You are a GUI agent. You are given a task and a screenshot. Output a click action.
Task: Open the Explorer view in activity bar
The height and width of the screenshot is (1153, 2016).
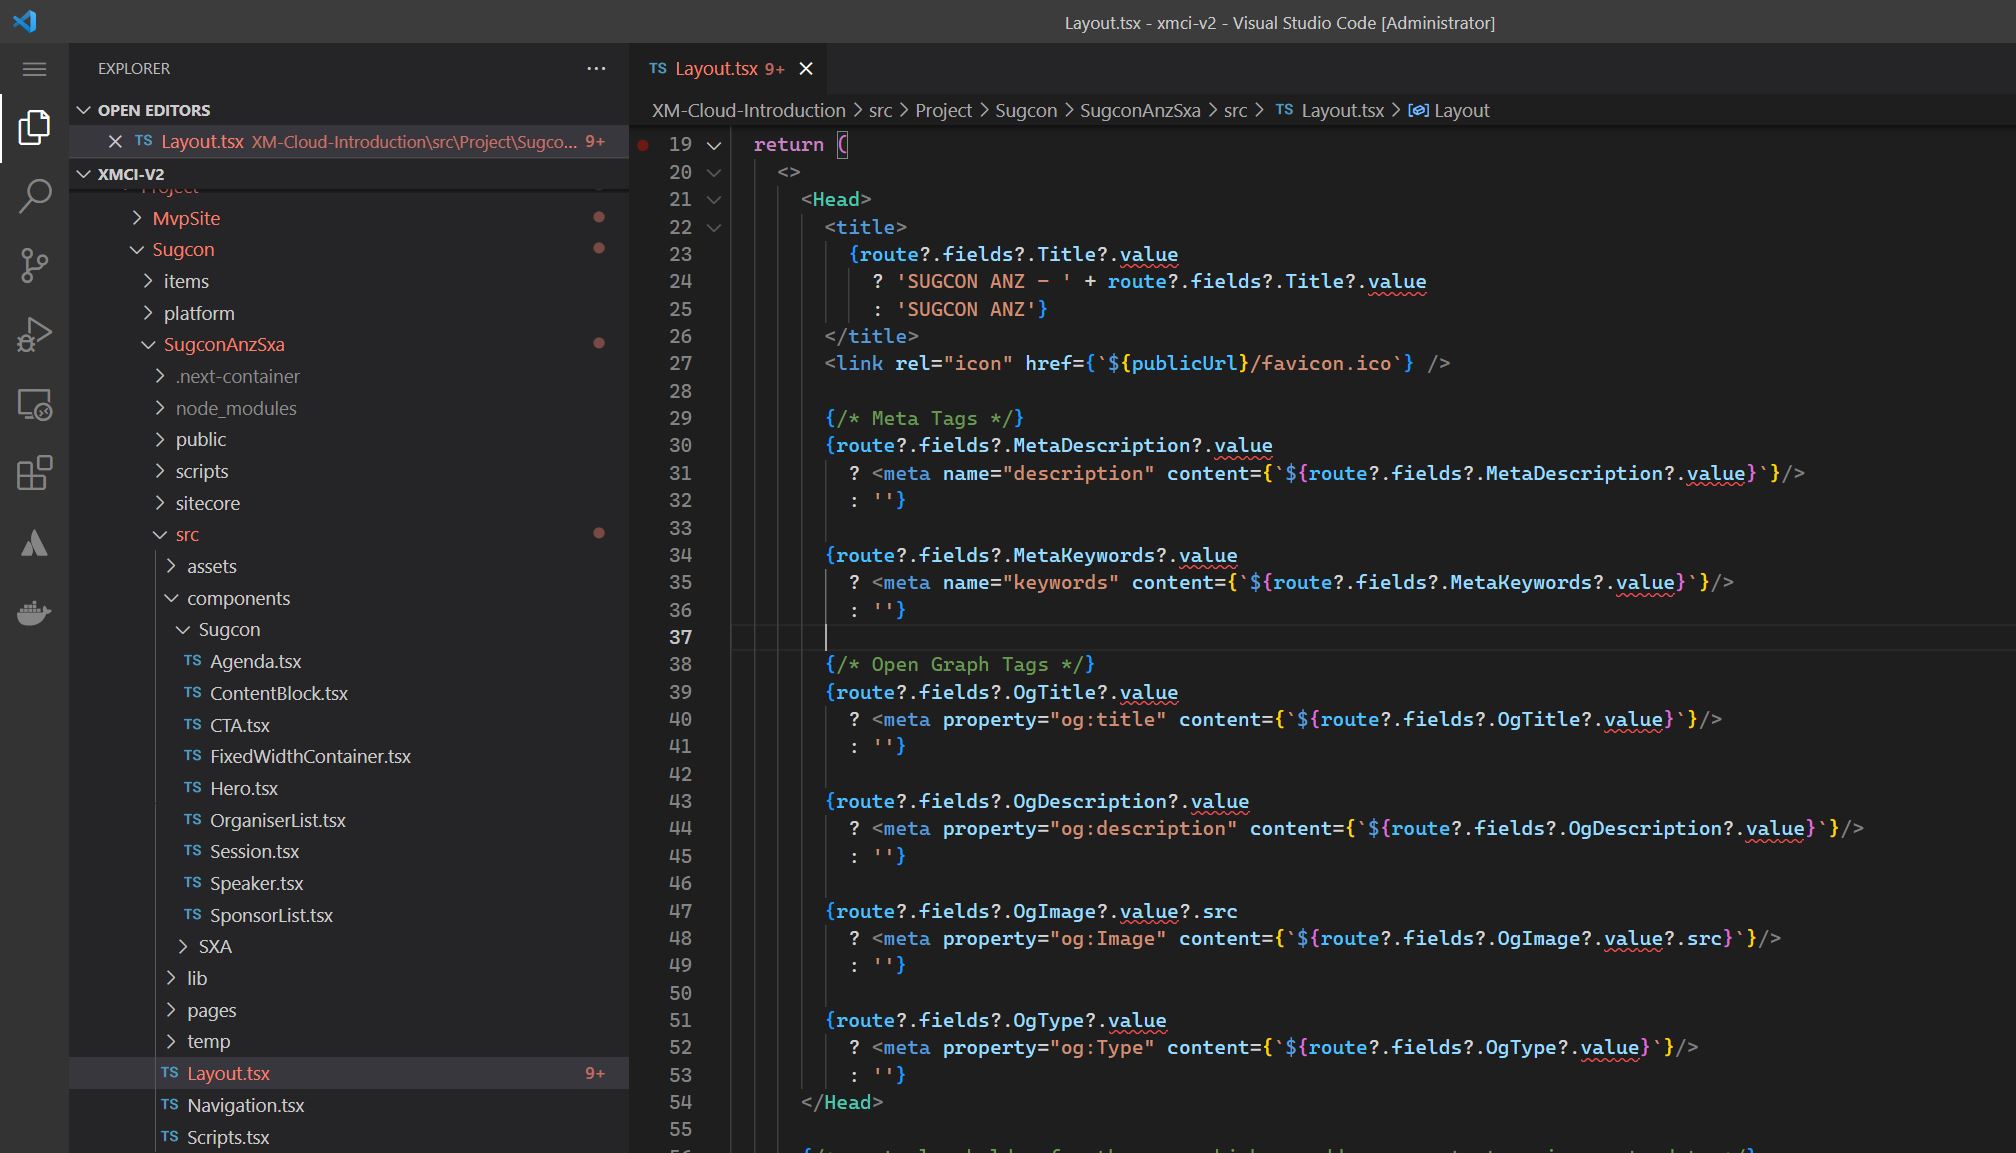[34, 128]
